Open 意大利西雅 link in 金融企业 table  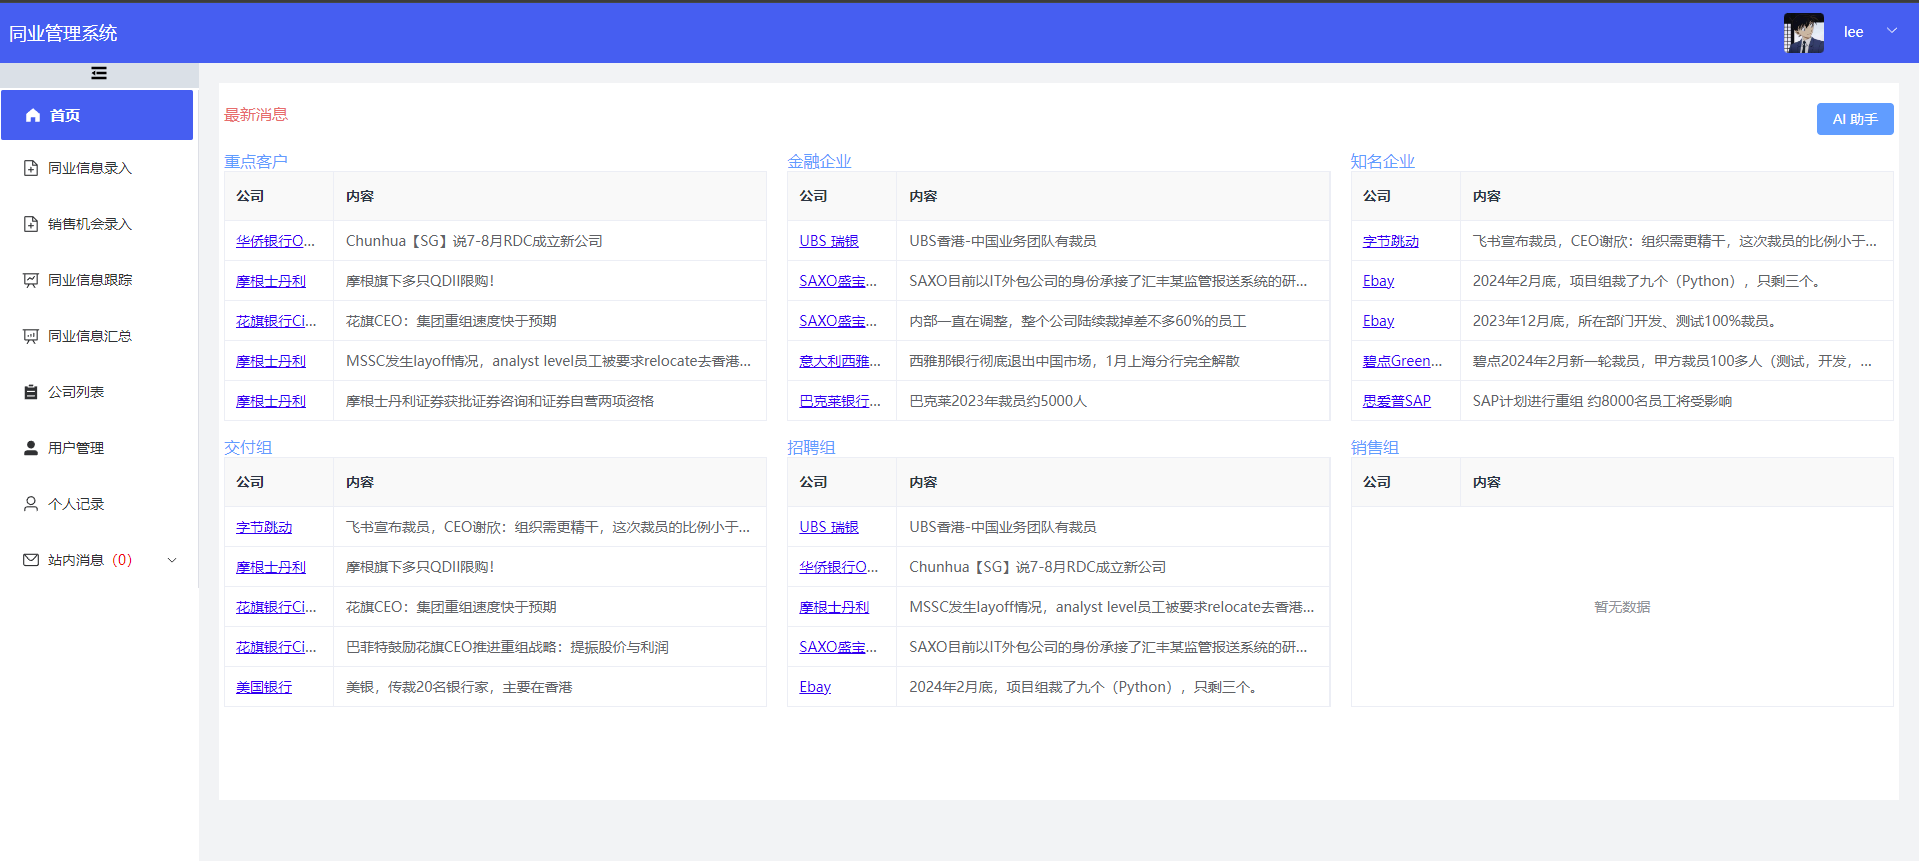tap(840, 361)
